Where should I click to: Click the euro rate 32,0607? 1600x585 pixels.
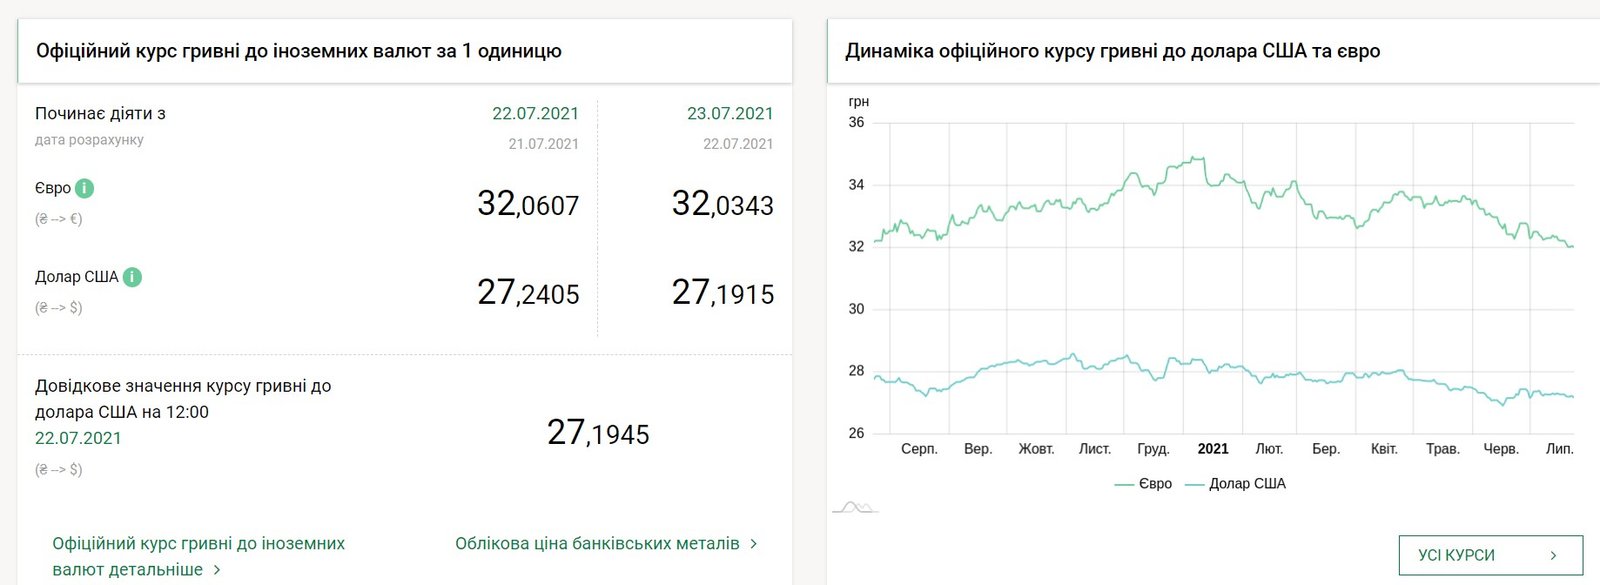(x=528, y=205)
